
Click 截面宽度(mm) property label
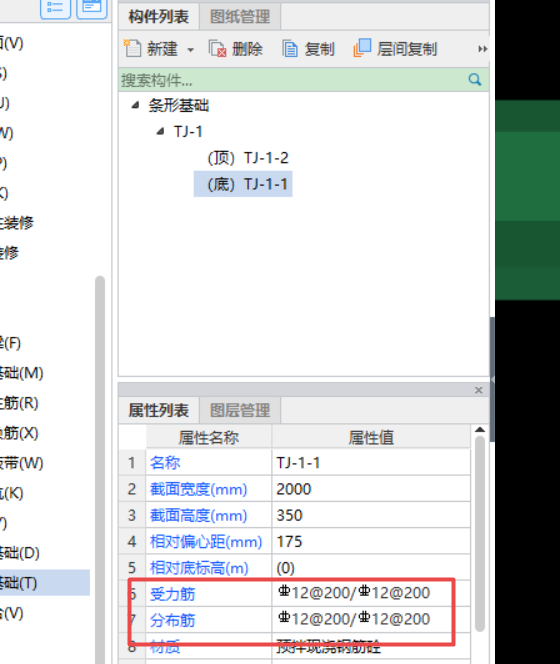click(198, 490)
